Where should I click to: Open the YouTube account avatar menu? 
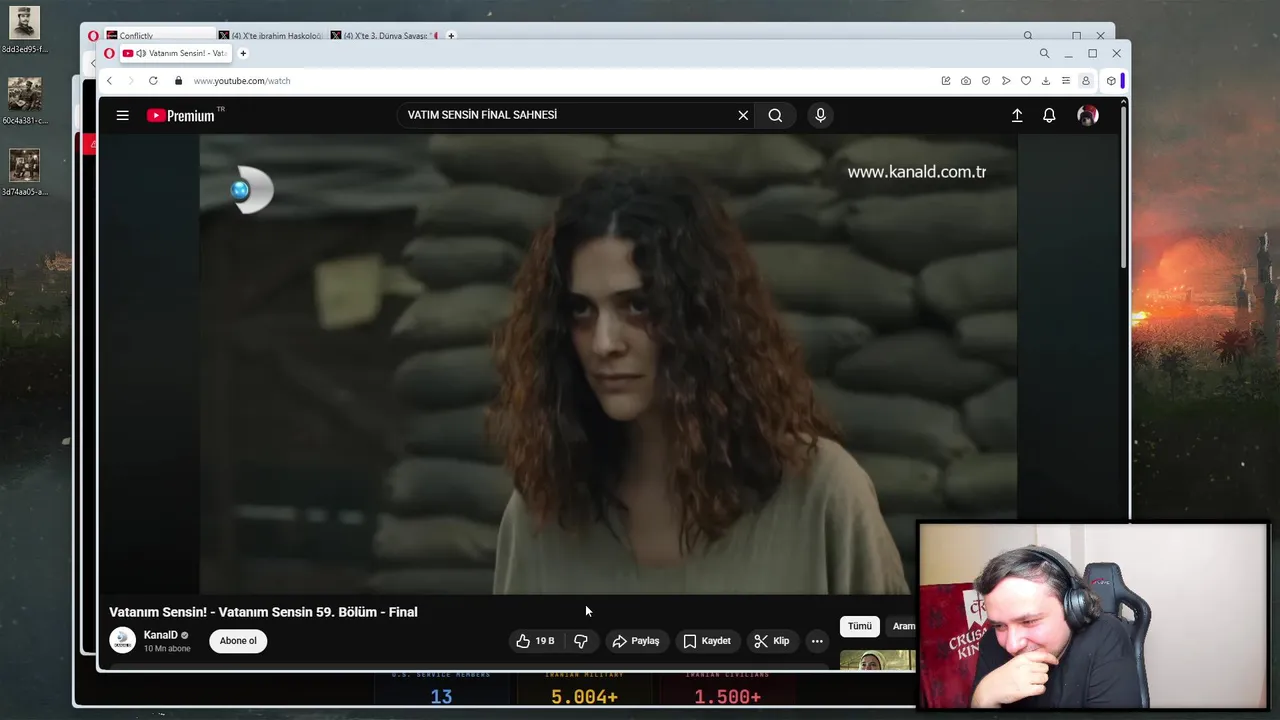coord(1088,115)
